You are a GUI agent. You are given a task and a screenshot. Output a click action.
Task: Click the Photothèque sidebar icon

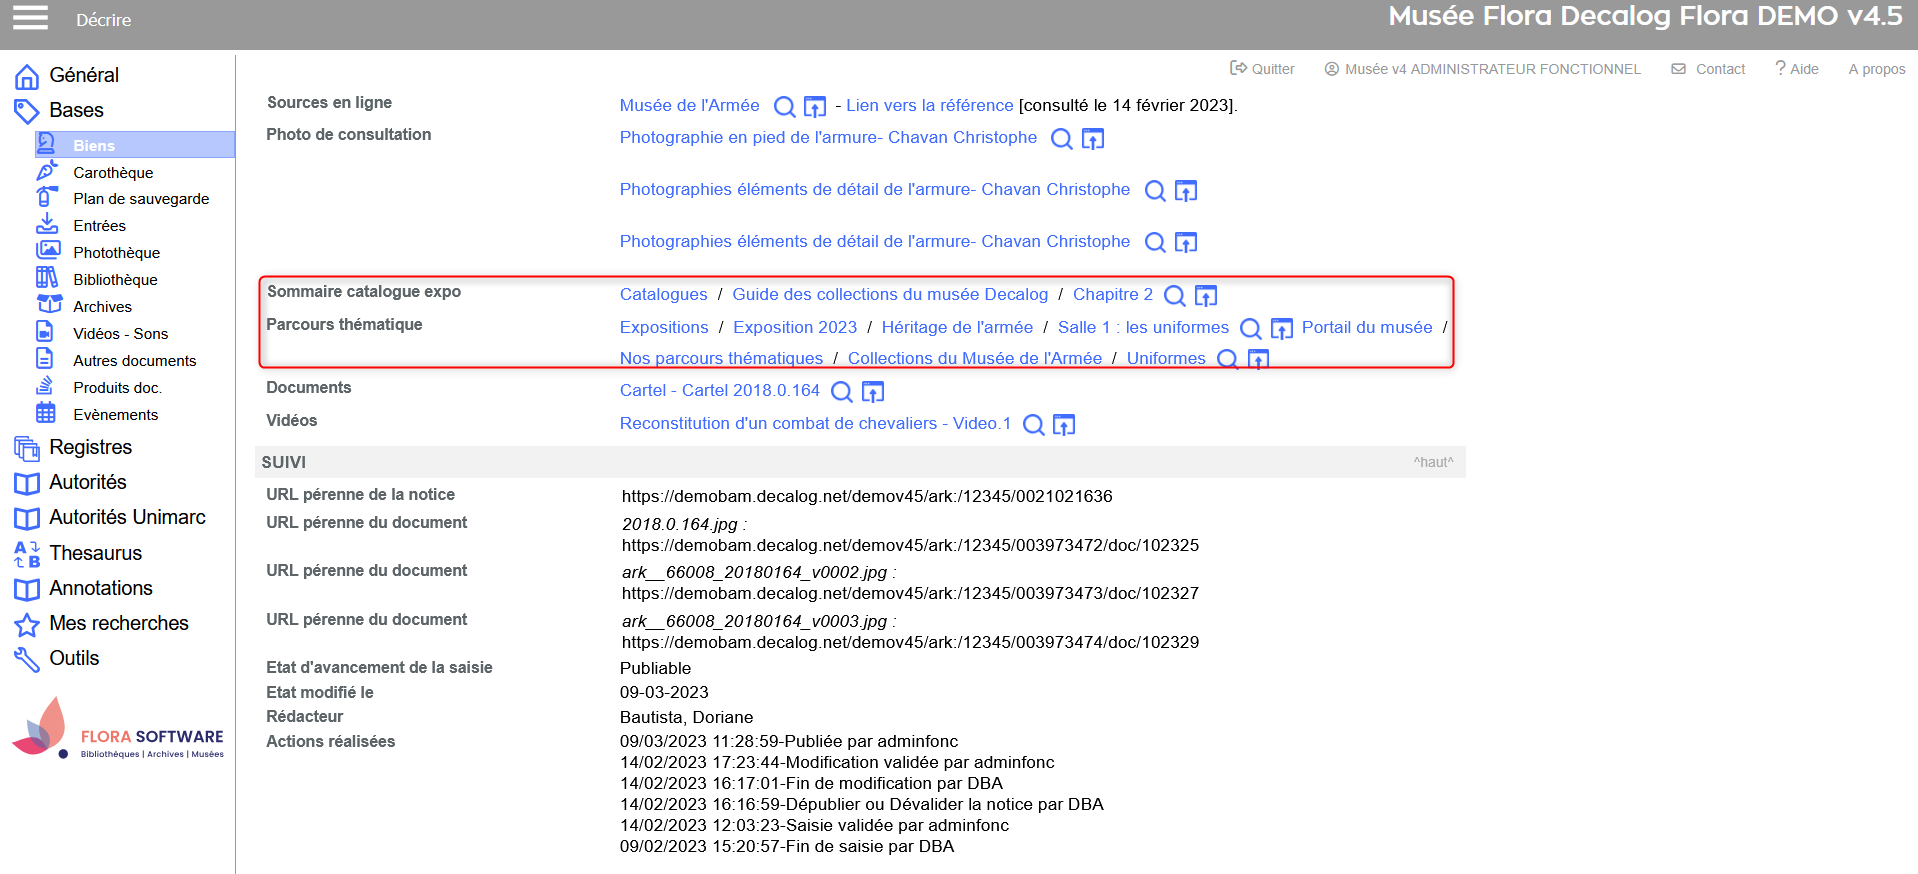(x=47, y=252)
